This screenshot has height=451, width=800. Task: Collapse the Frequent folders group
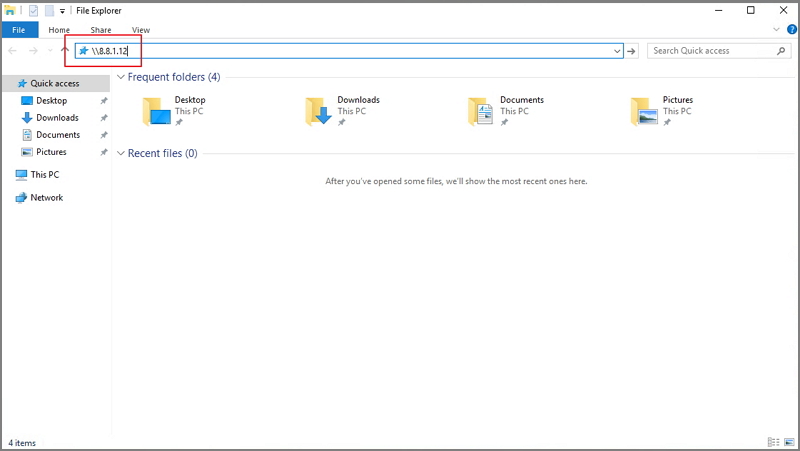pos(121,77)
